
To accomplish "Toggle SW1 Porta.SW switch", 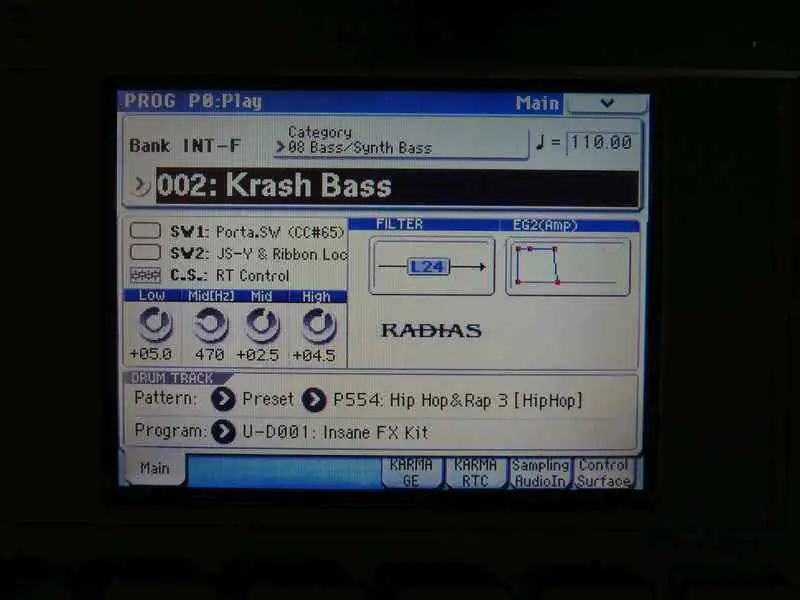I will 146,231.
